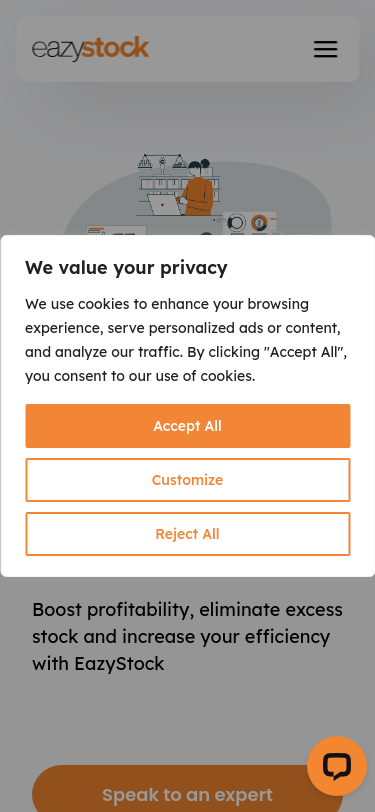Open the live chat bubble icon
The image size is (375, 812).
pyautogui.click(x=337, y=766)
